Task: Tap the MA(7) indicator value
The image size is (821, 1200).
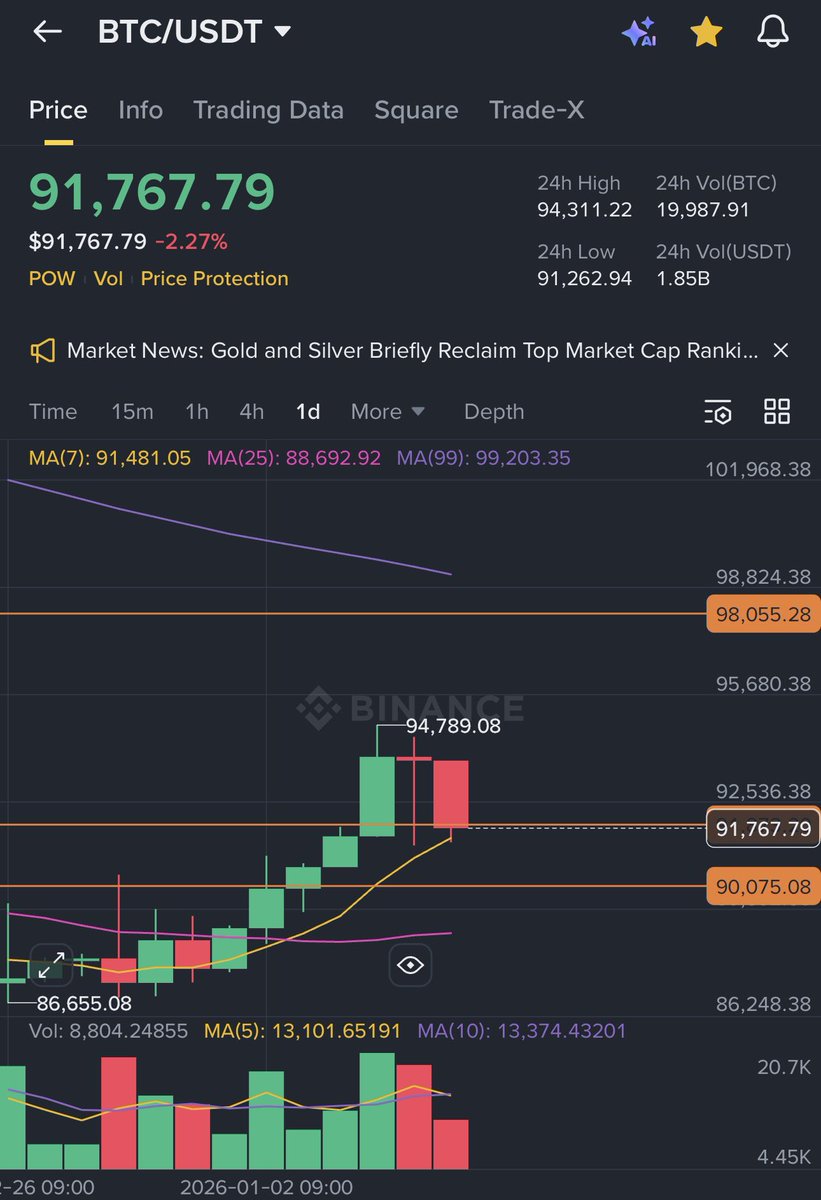Action: click(x=110, y=458)
